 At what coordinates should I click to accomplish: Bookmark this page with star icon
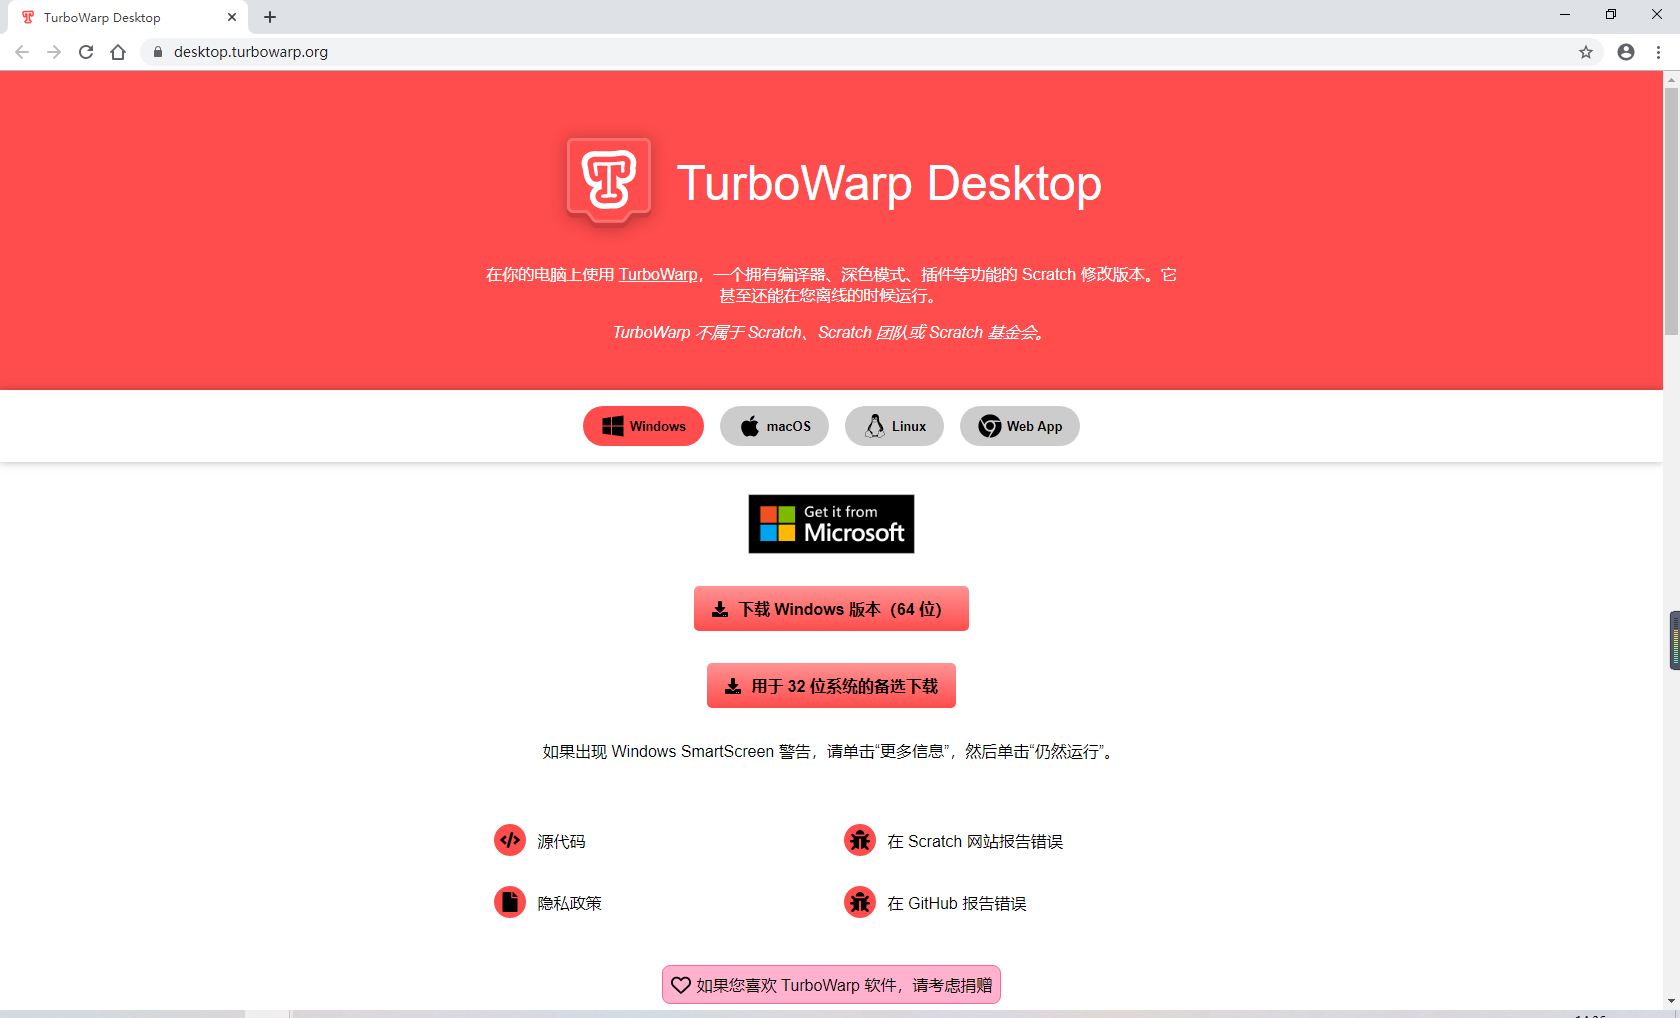[x=1586, y=52]
